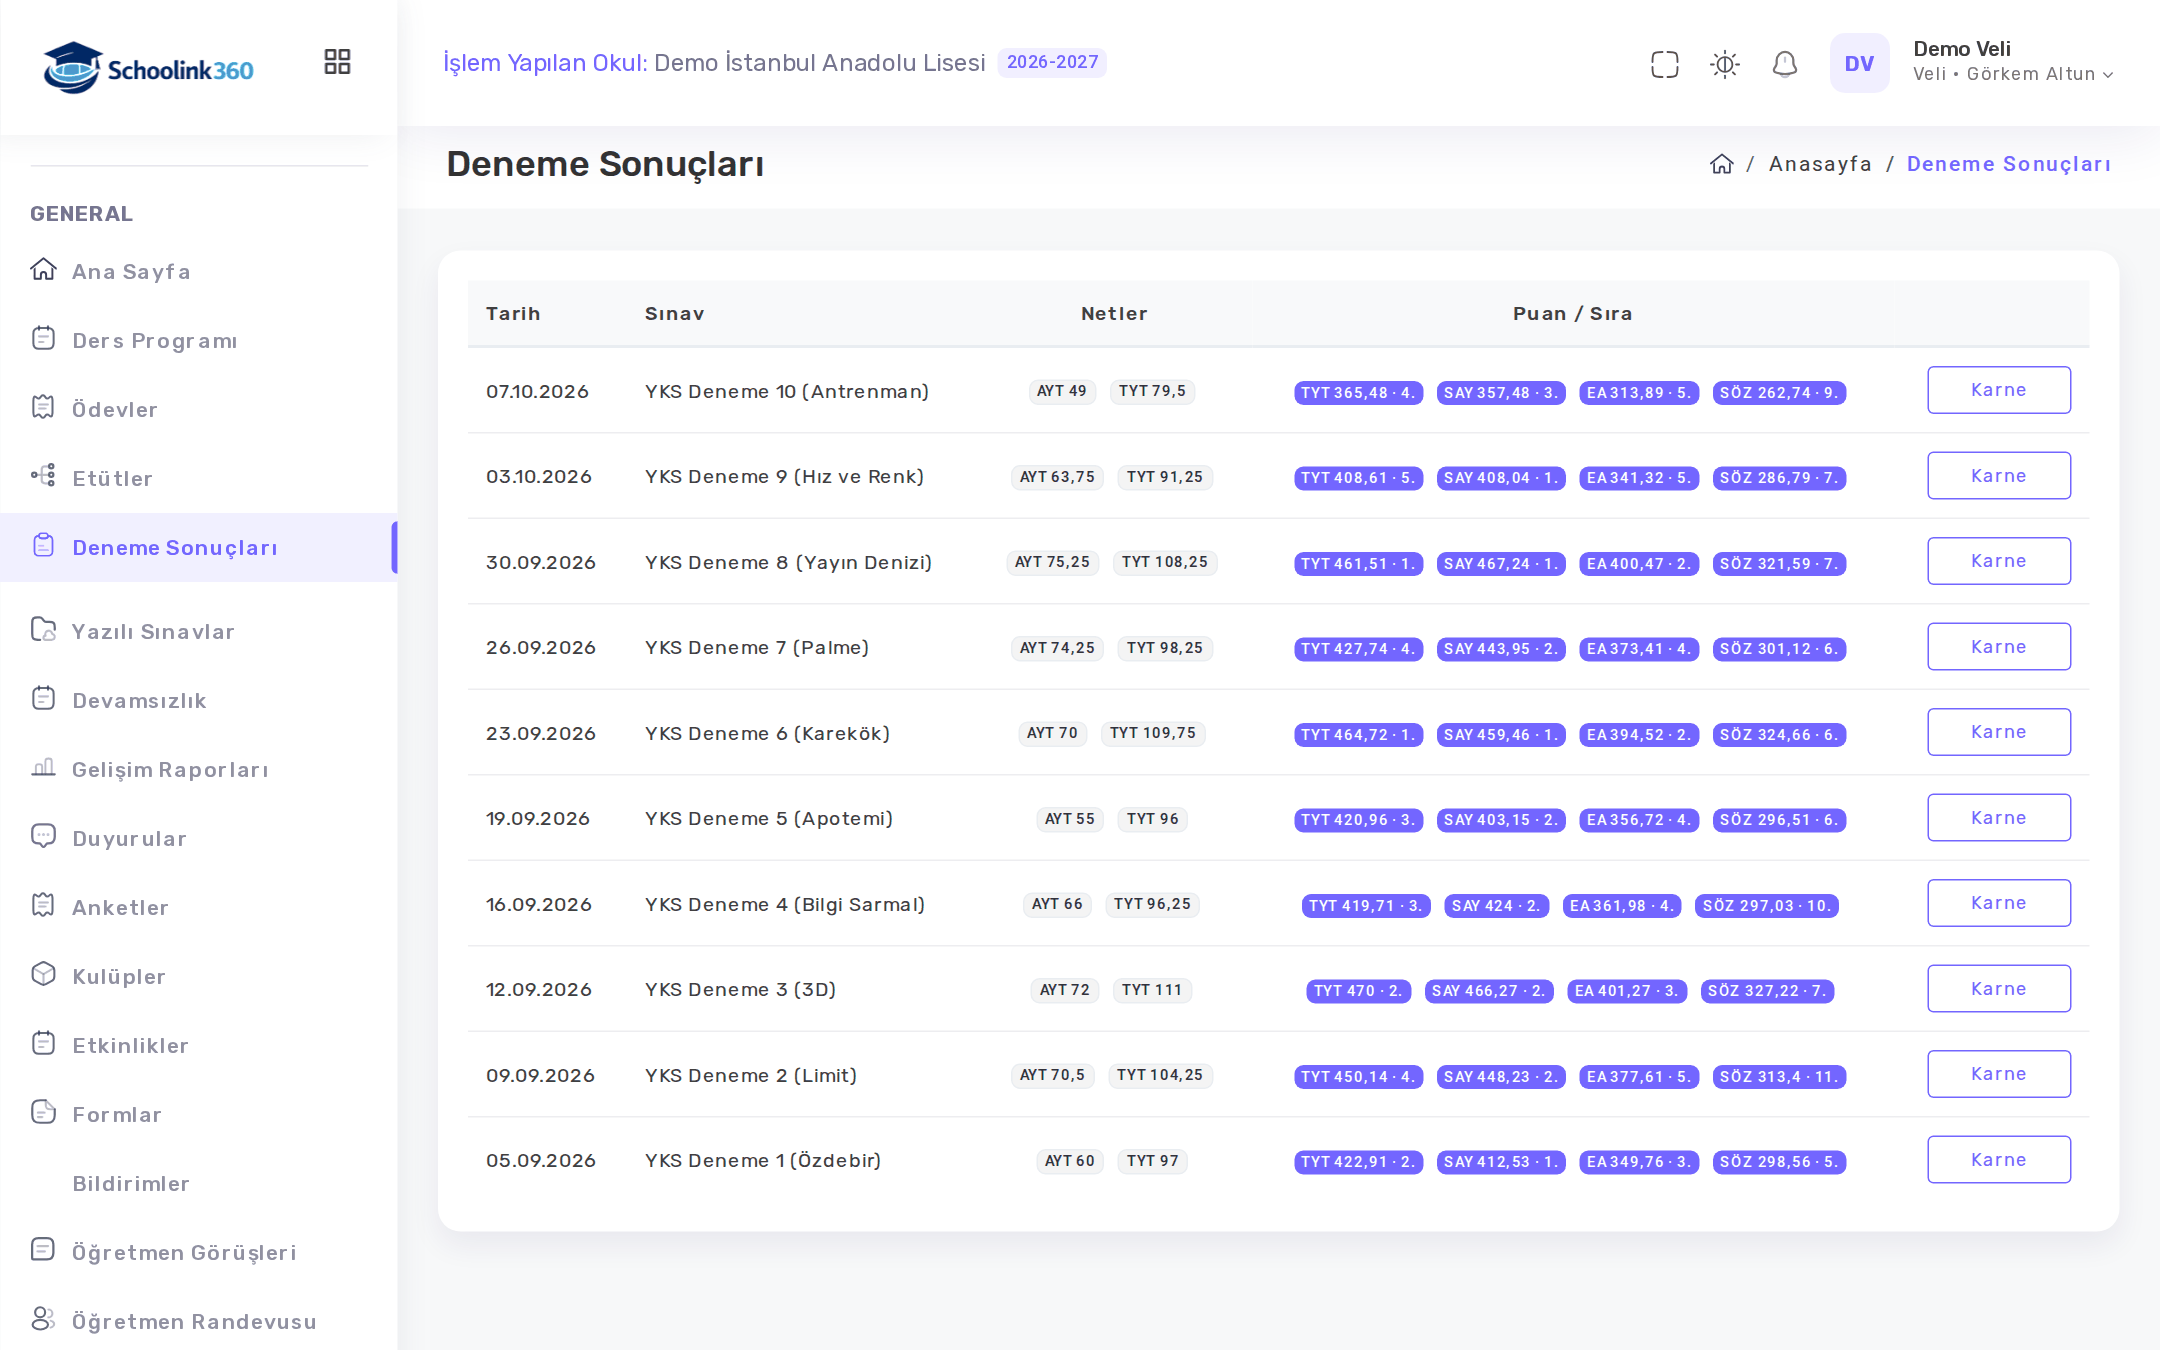The width and height of the screenshot is (2160, 1350).
Task: Click the Kulüpler cube icon
Action: (43, 975)
